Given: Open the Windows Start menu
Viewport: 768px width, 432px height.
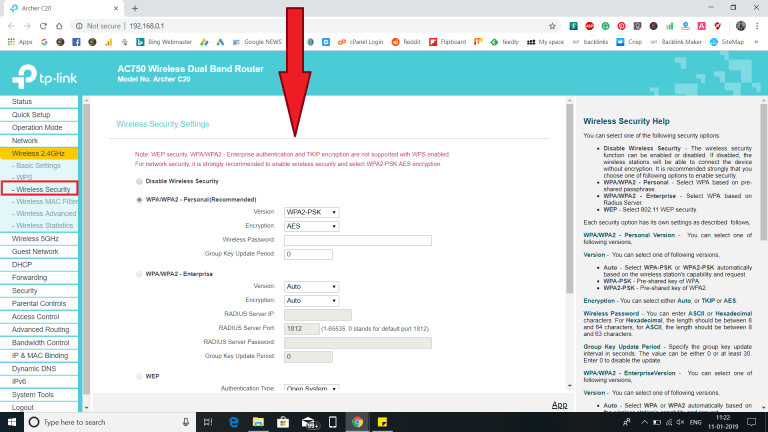Looking at the screenshot, I should [x=11, y=422].
